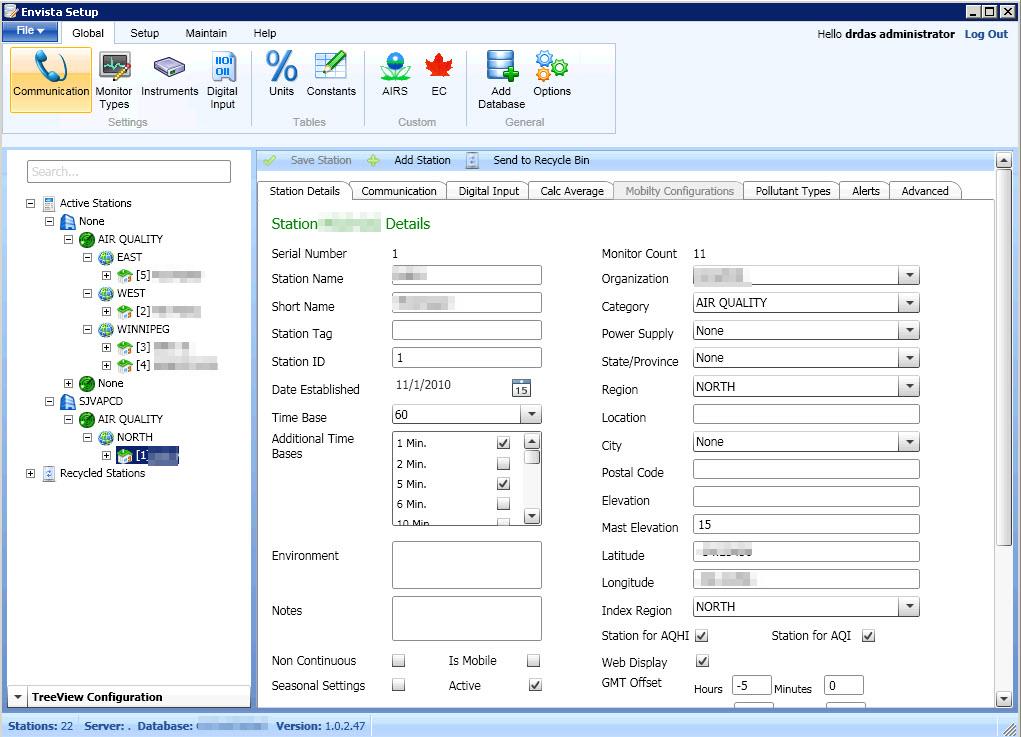Open the Units table icon

click(281, 75)
